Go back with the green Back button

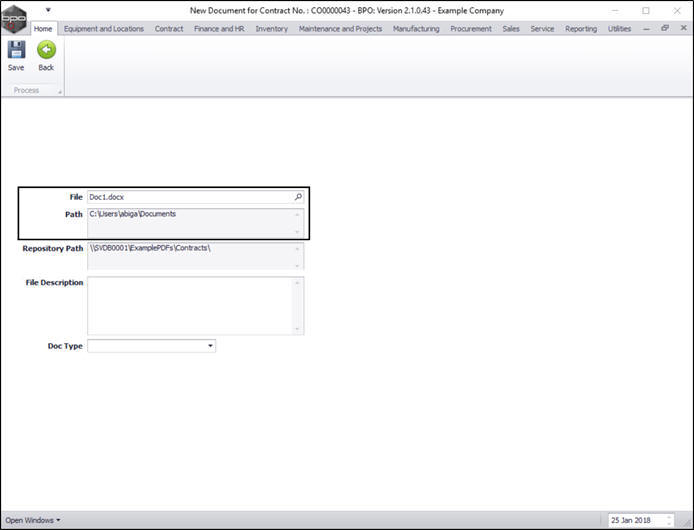tap(46, 56)
